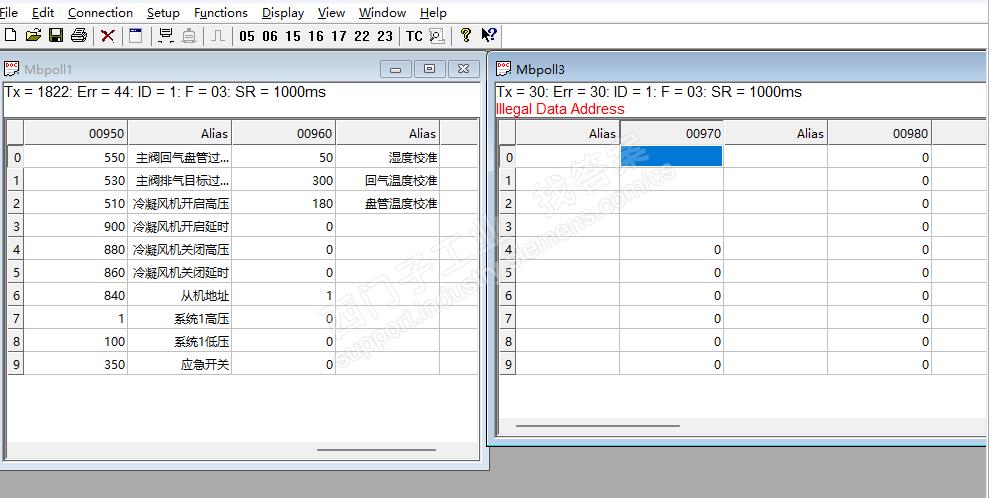The height and width of the screenshot is (498, 989).
Task: Select the highlighted blue cell under 00970
Action: (671, 156)
